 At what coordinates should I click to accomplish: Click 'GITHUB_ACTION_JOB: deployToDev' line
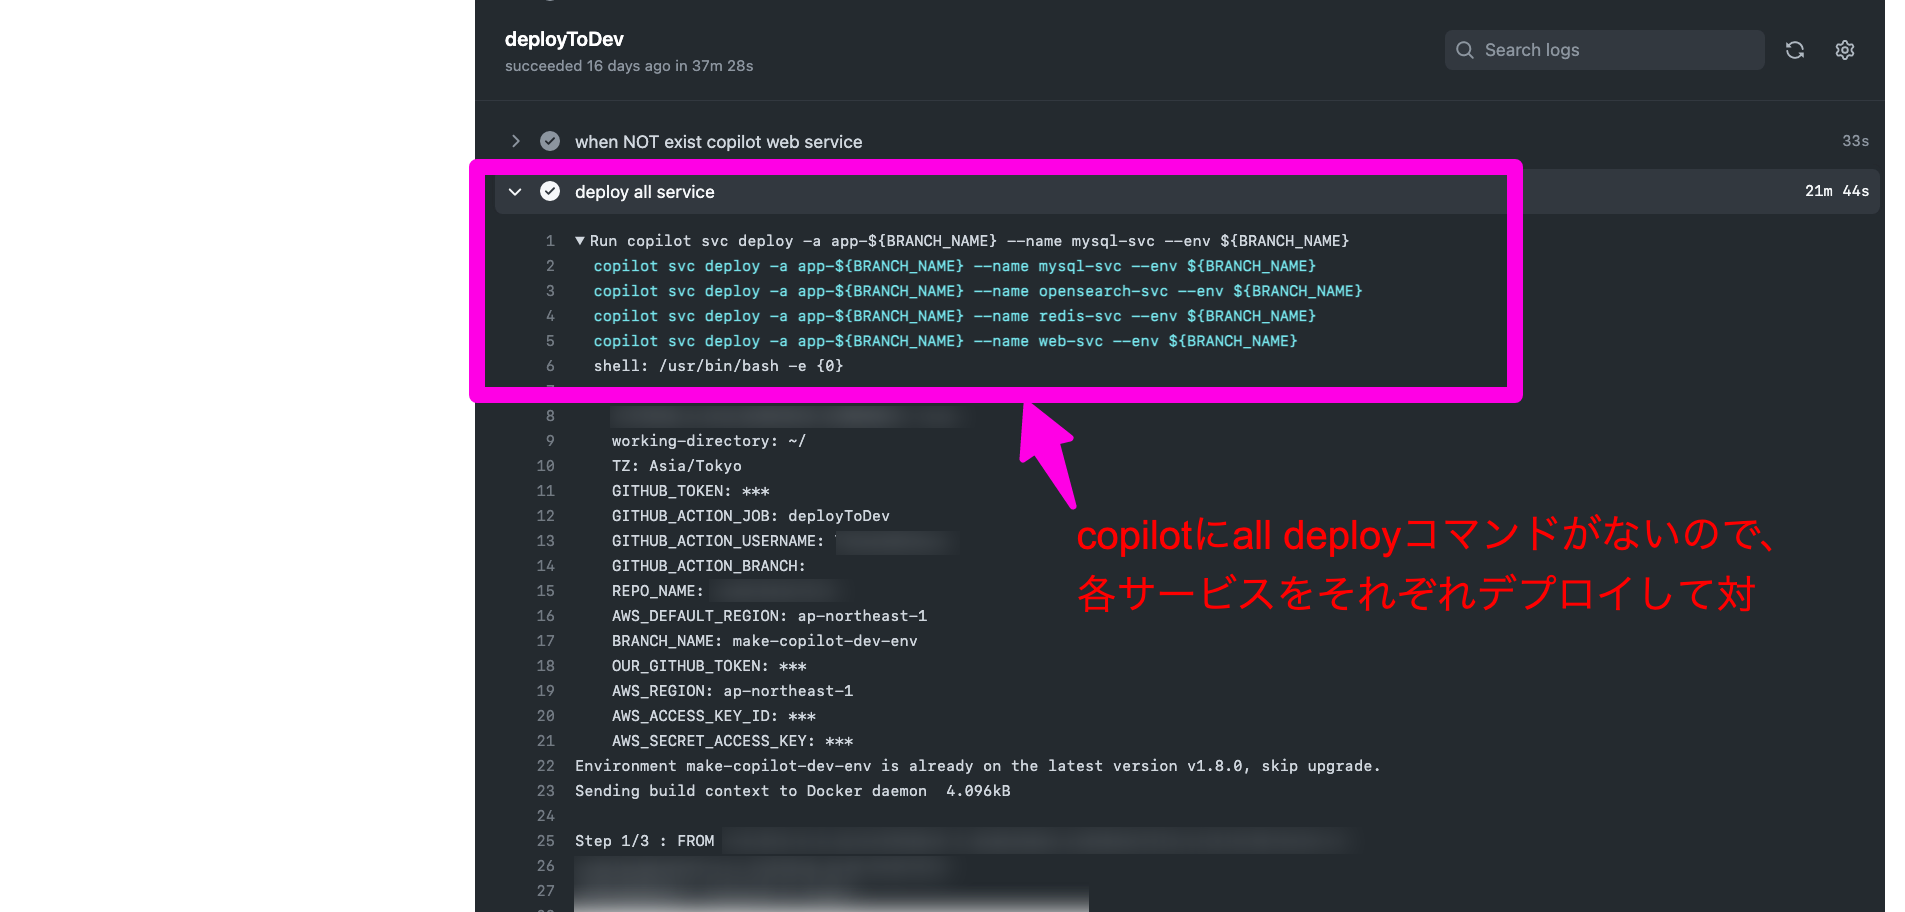[751, 516]
